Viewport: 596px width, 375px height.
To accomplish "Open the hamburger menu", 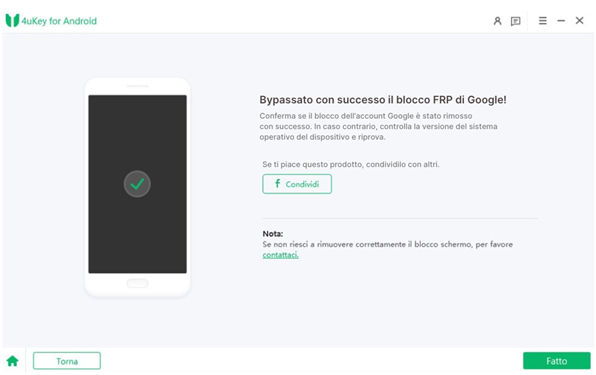I will pyautogui.click(x=543, y=21).
